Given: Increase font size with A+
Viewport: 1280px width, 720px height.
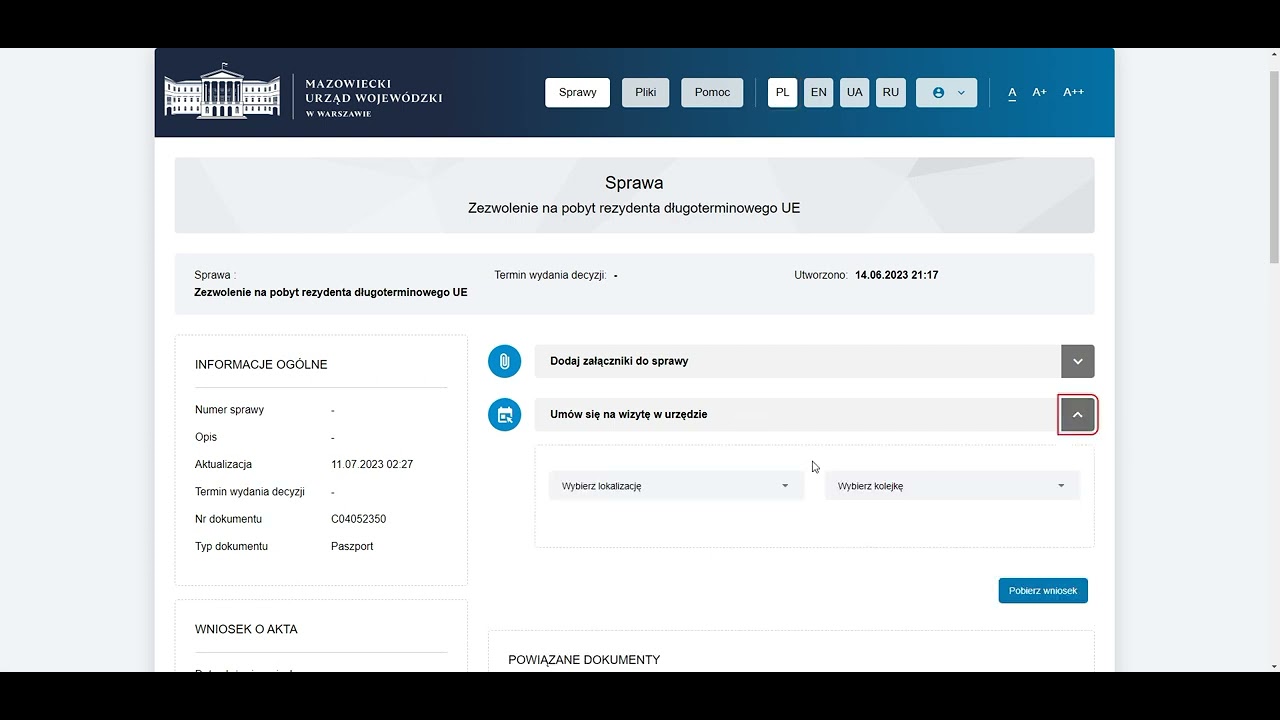Looking at the screenshot, I should [1040, 92].
